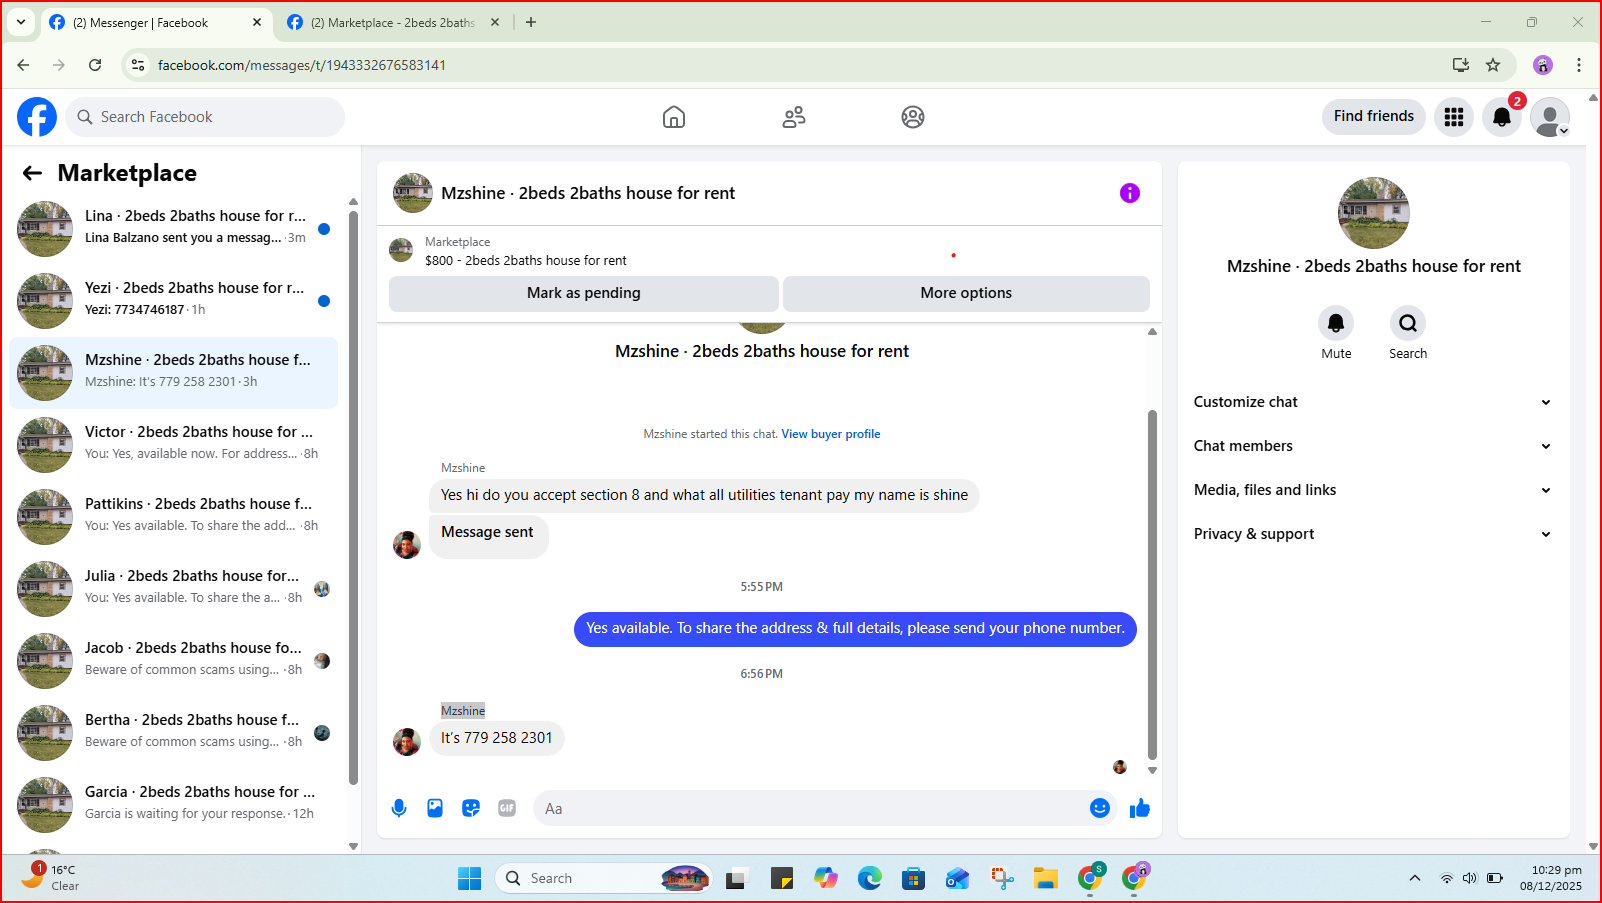Open Jacob's conversation in the list
Screen dimensions: 1602x903
coord(174,661)
